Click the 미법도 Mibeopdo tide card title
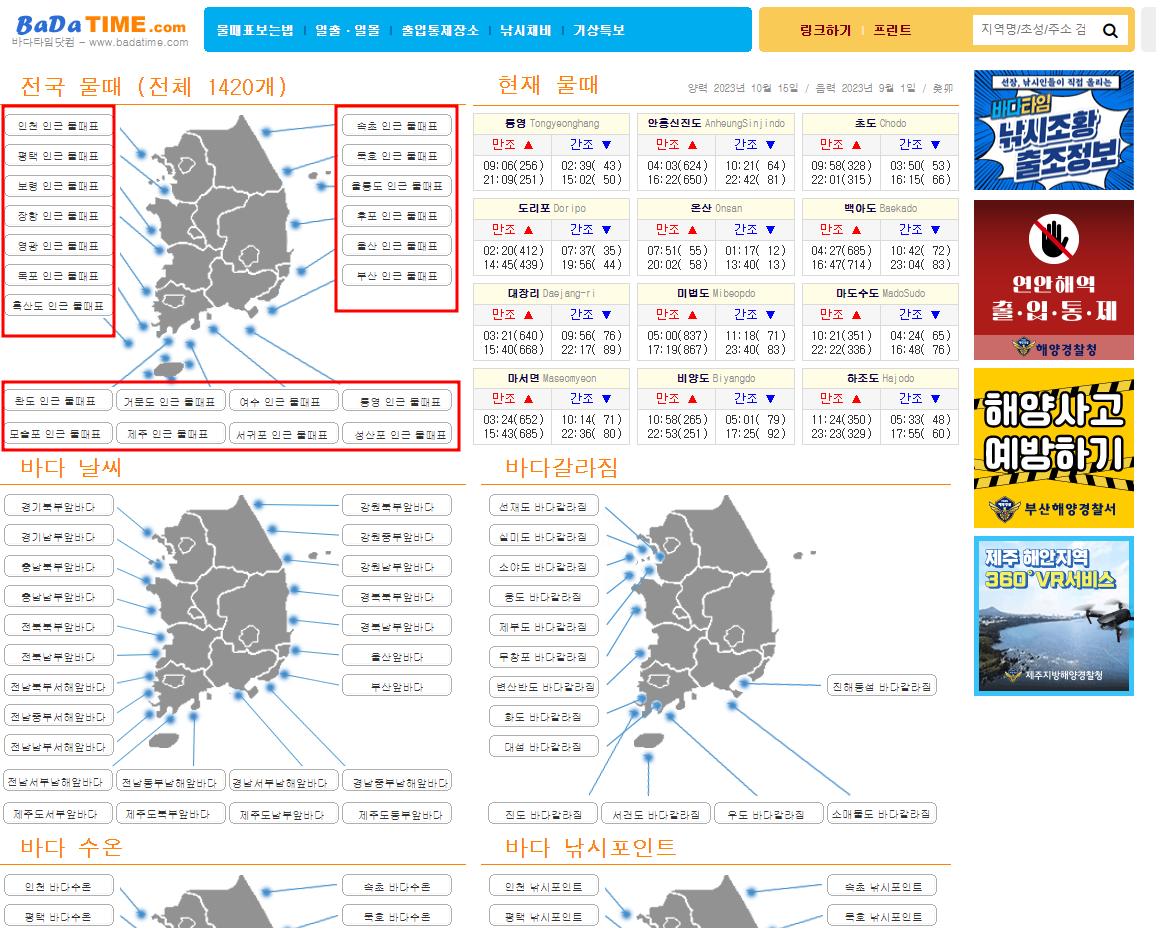1156x928 pixels. coord(716,293)
